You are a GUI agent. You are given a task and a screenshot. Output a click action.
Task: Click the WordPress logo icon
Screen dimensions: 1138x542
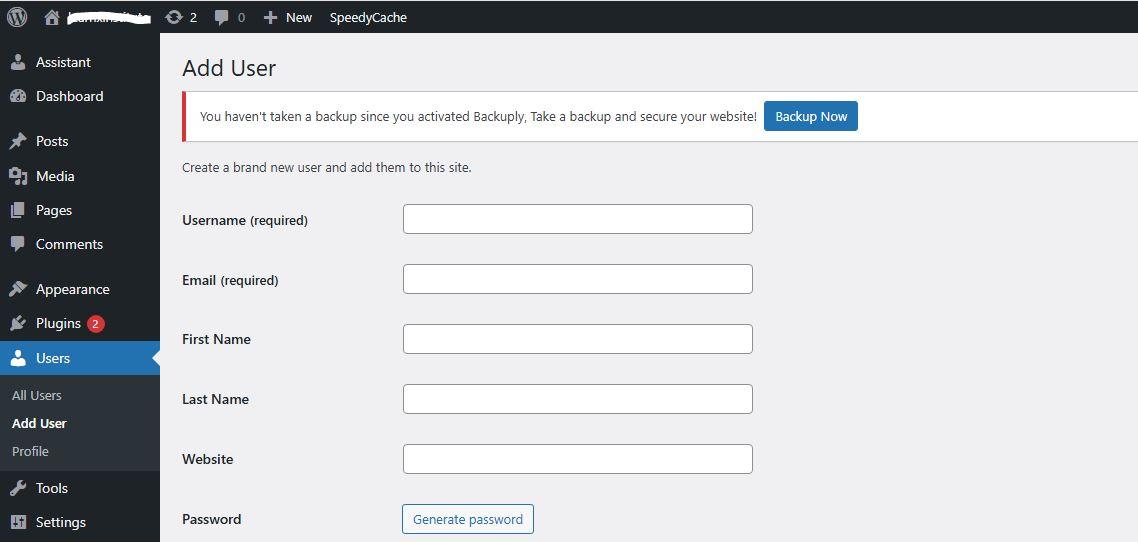click(x=17, y=17)
